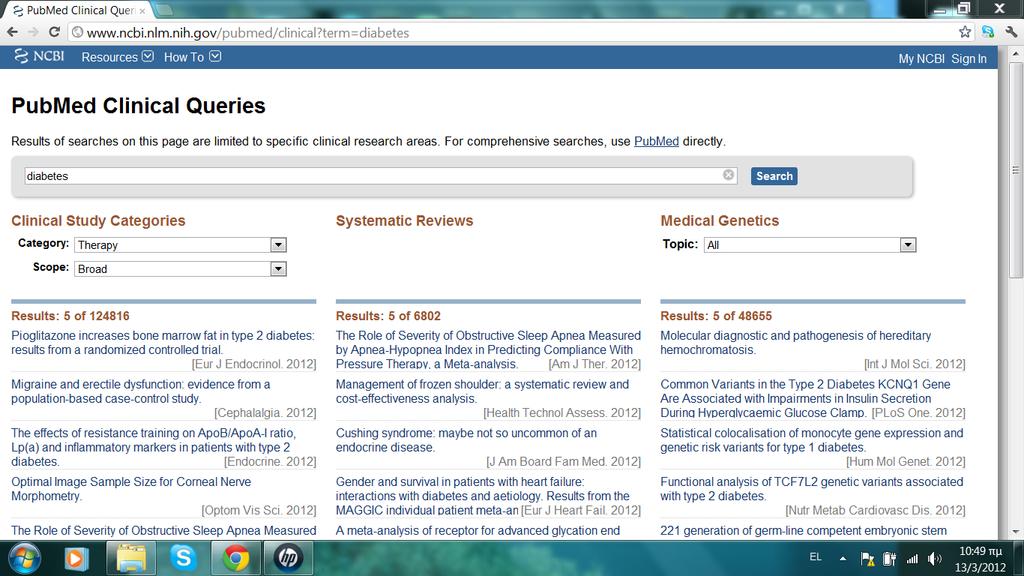Open Windows Media Player from the taskbar
This screenshot has width=1024, height=576.
(x=76, y=558)
